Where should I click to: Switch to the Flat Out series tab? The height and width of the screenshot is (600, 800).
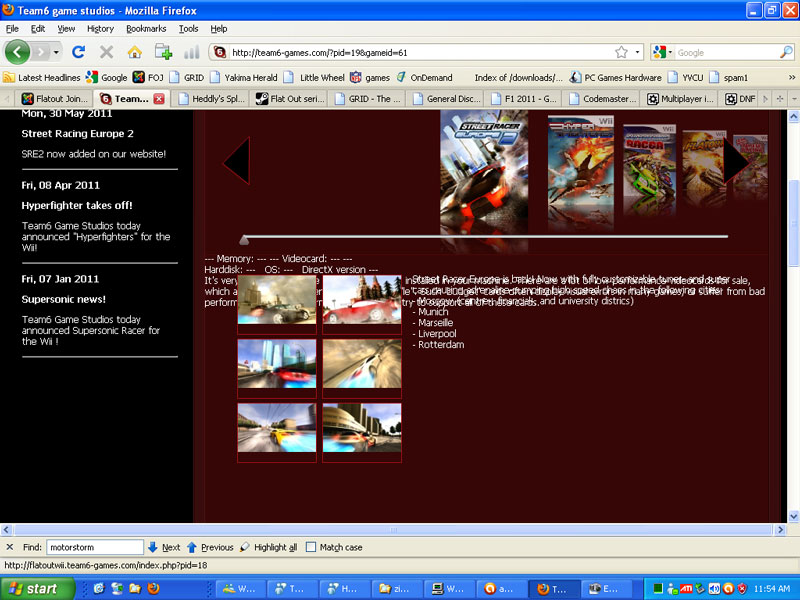click(289, 98)
